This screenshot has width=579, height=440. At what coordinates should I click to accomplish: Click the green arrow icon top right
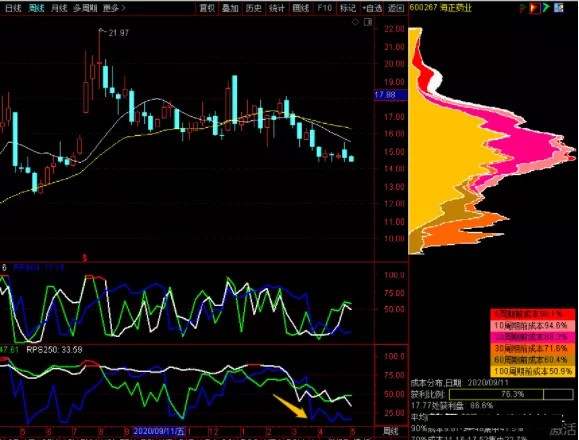pyautogui.click(x=547, y=7)
